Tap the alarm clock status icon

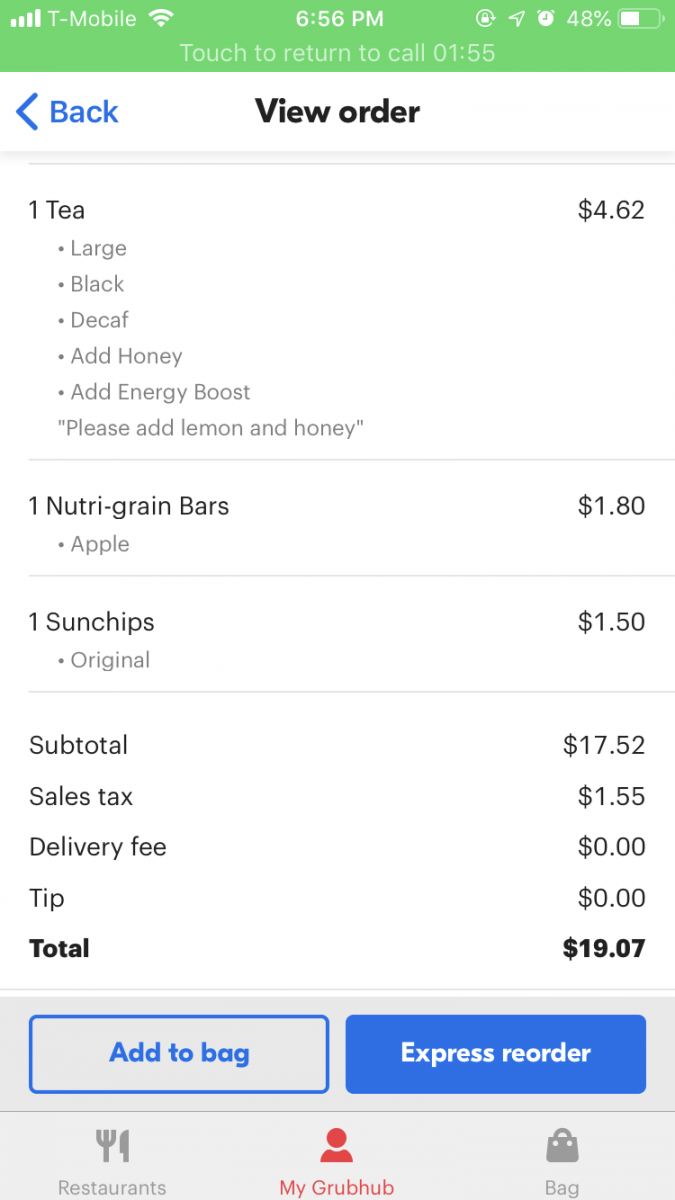(x=545, y=19)
